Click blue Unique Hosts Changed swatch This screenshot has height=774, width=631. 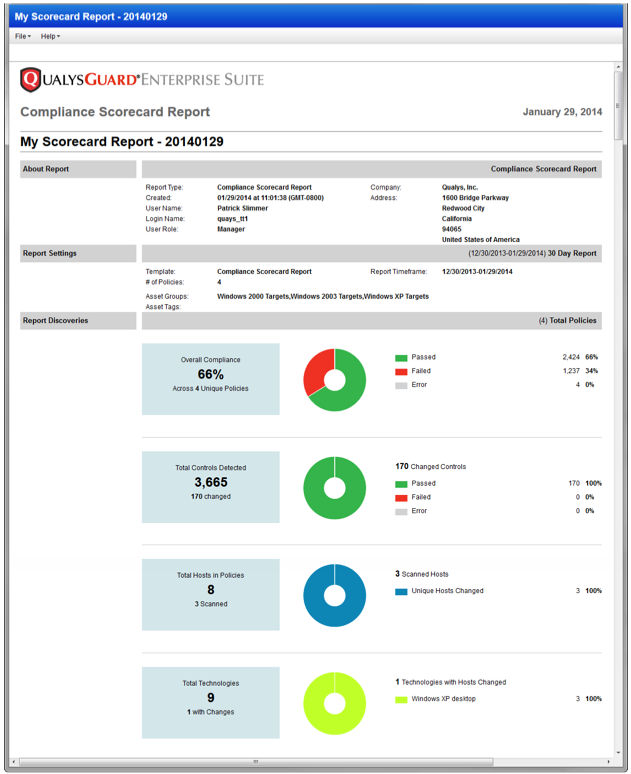pos(401,591)
